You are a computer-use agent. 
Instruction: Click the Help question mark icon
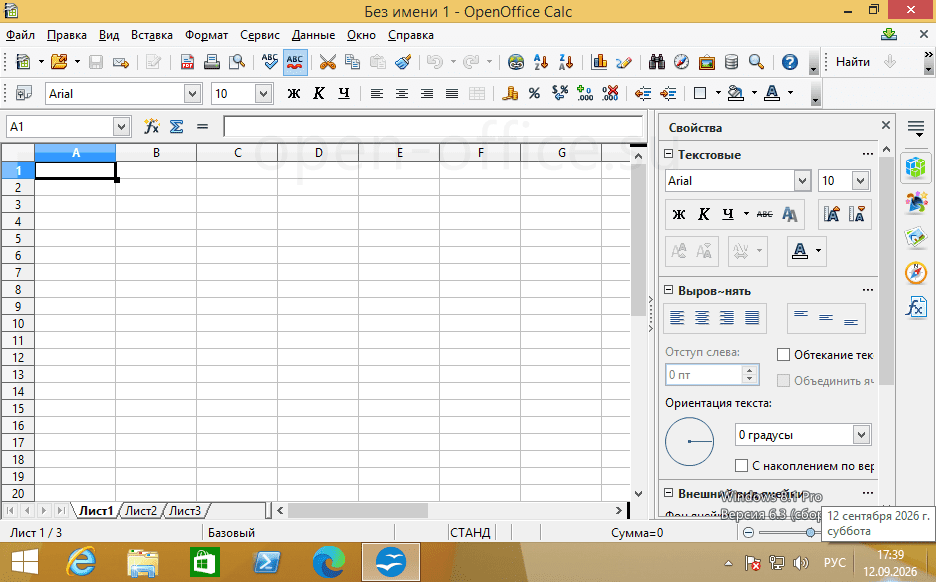[x=790, y=62]
